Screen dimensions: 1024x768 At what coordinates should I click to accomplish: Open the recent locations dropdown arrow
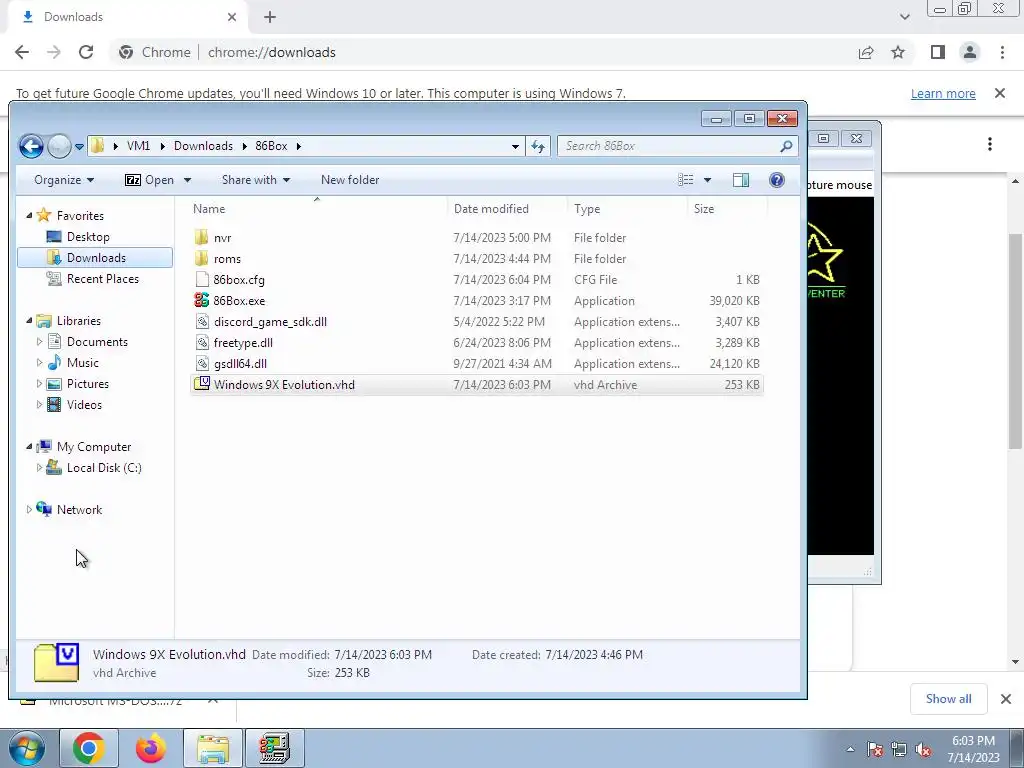79,147
